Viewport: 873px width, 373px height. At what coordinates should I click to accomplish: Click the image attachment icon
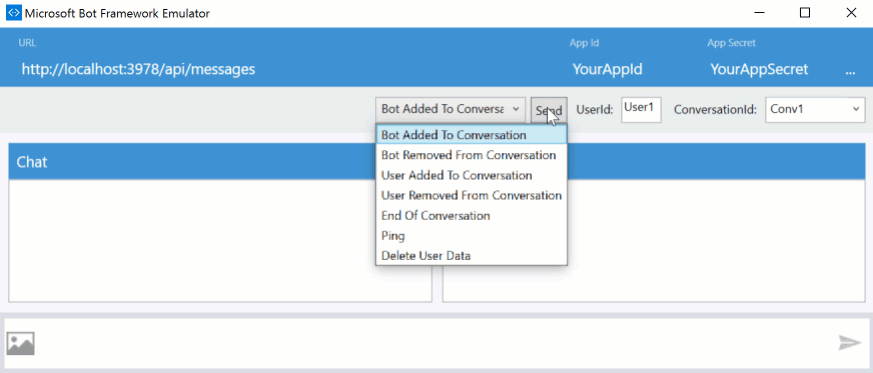(x=21, y=343)
